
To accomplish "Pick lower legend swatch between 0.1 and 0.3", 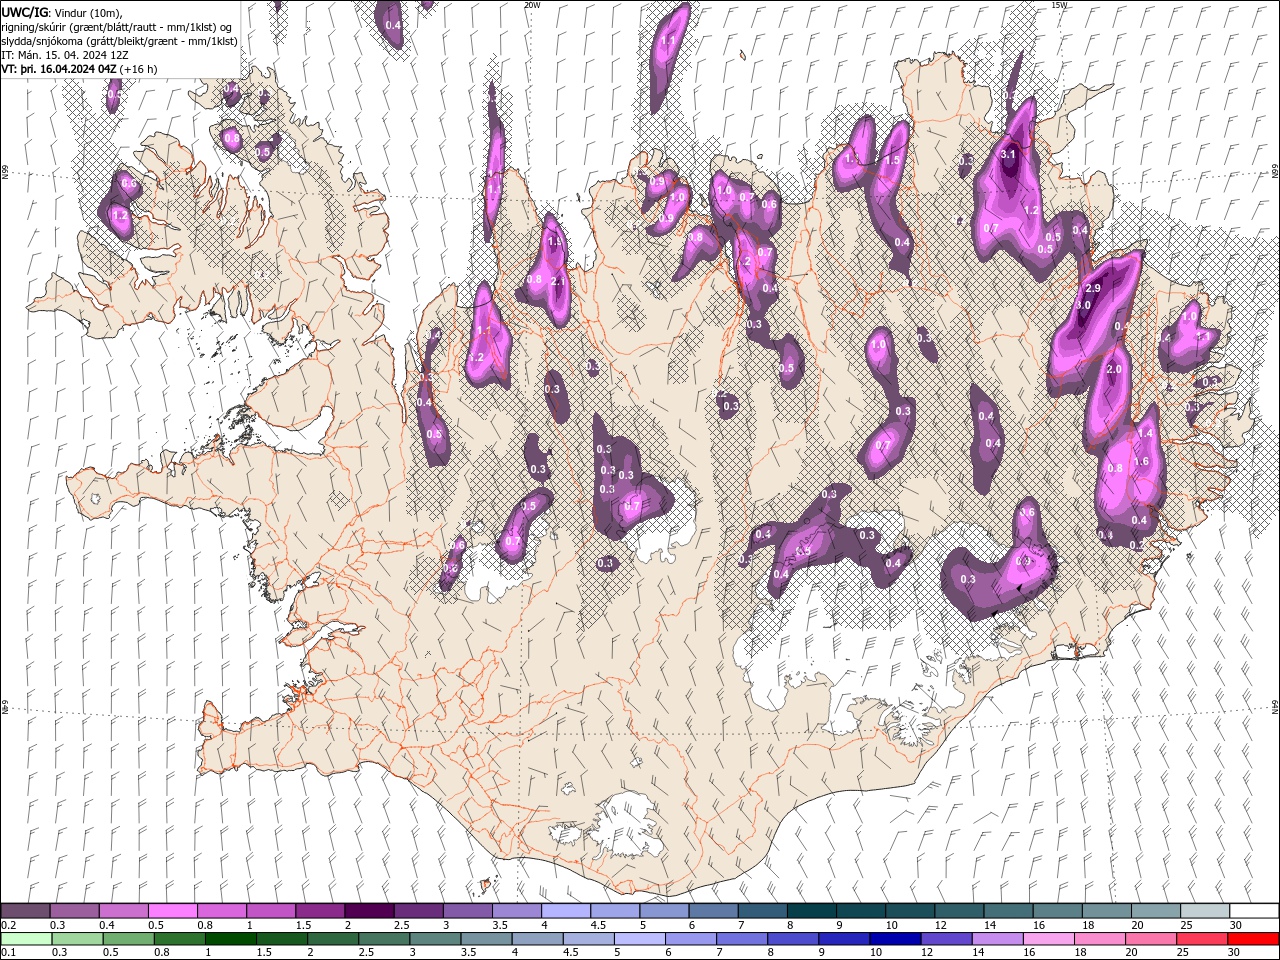I will (x=26, y=939).
